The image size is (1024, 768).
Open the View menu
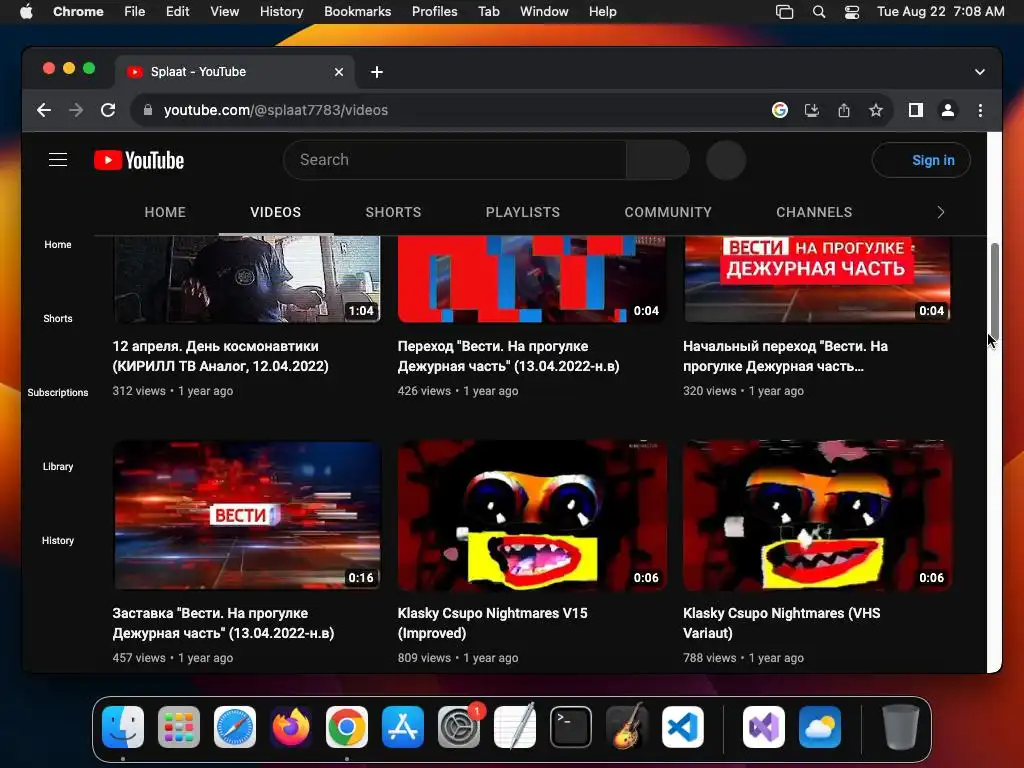tap(224, 12)
